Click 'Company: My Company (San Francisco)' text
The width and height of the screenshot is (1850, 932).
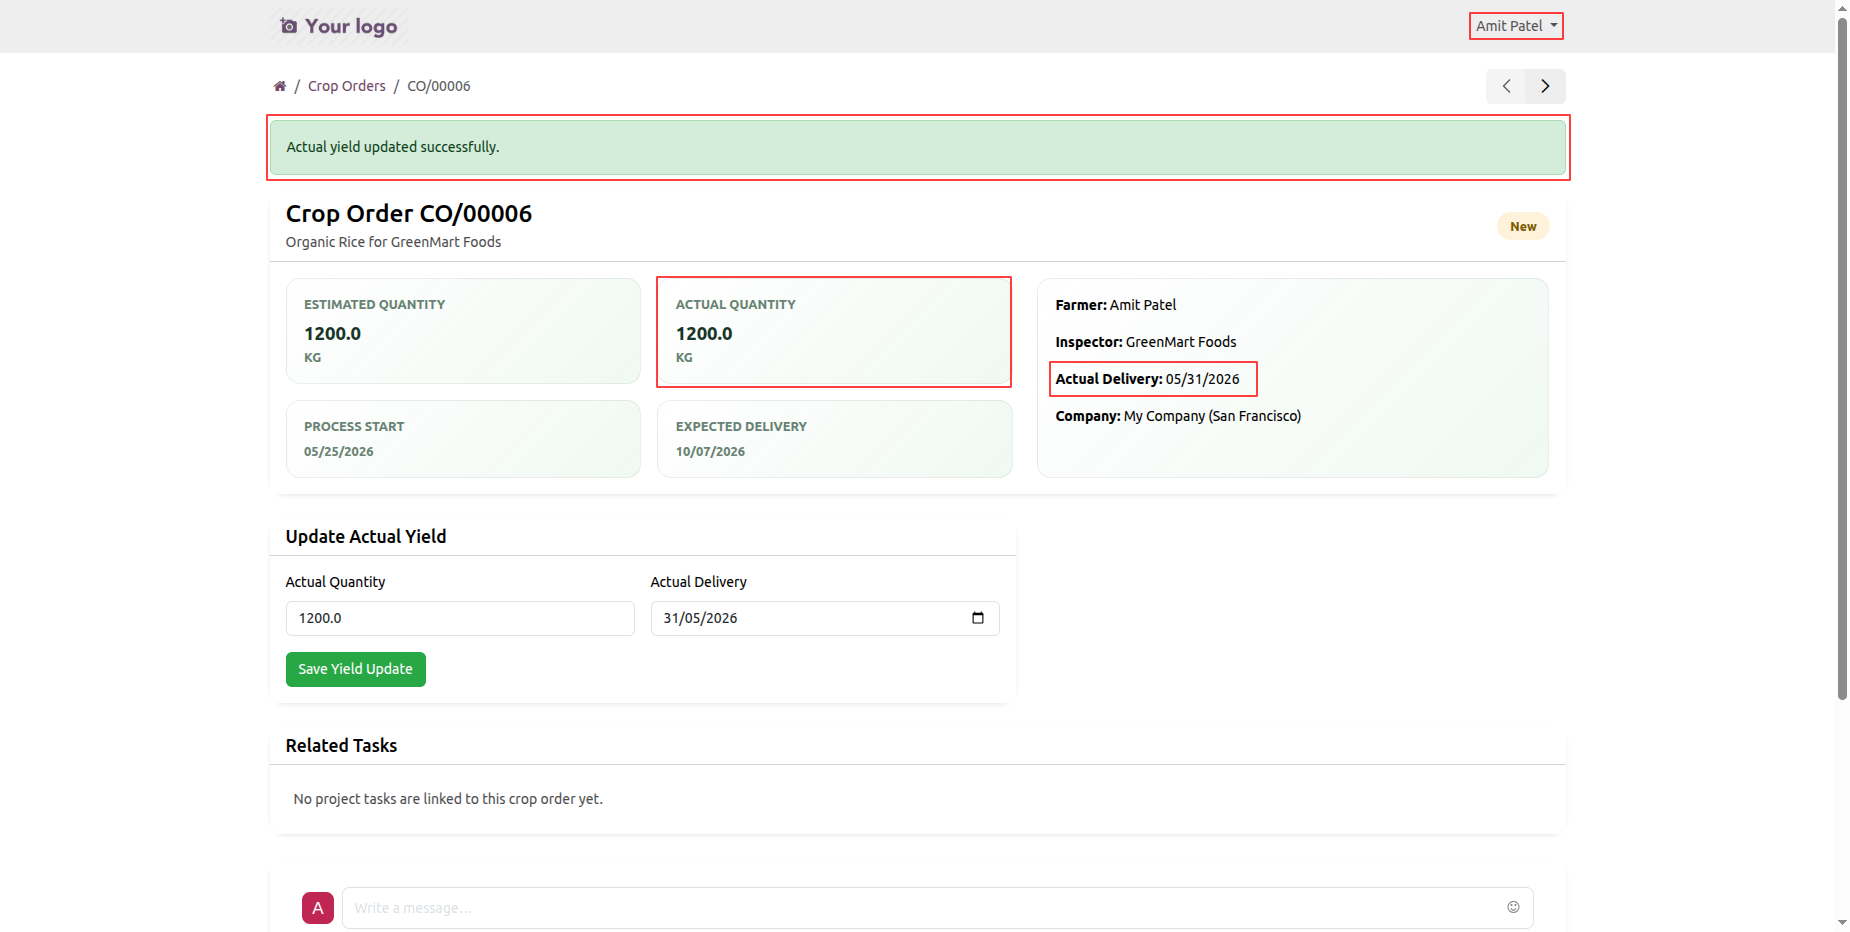1179,416
